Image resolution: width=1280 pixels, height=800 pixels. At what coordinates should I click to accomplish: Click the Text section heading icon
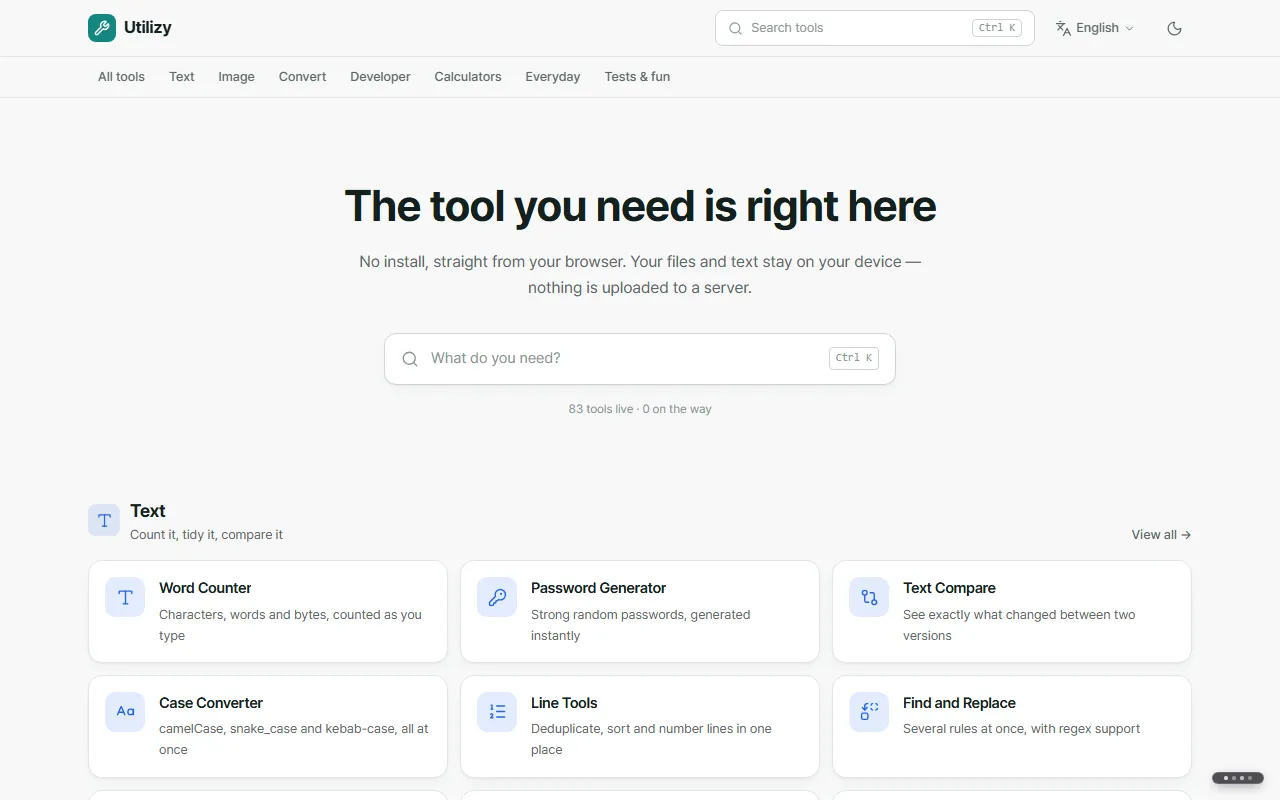(104, 520)
